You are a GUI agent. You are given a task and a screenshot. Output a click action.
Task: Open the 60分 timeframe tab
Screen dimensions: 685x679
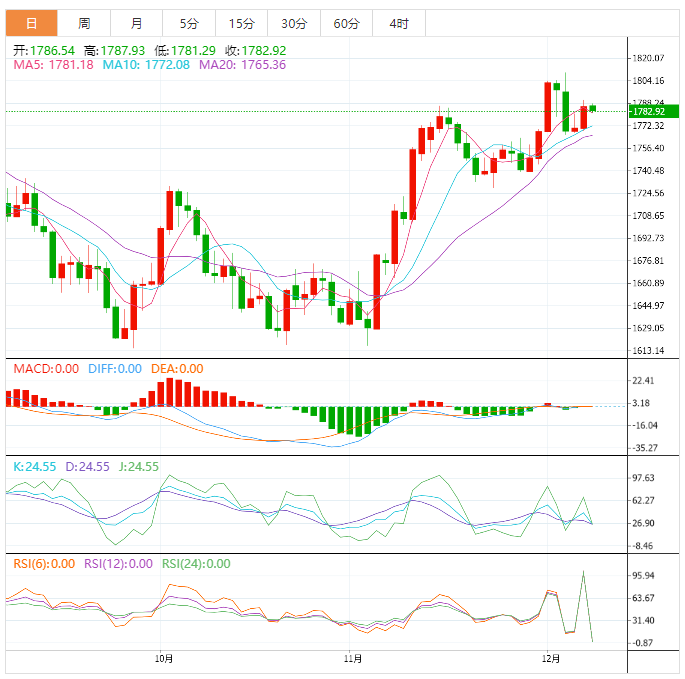[346, 23]
